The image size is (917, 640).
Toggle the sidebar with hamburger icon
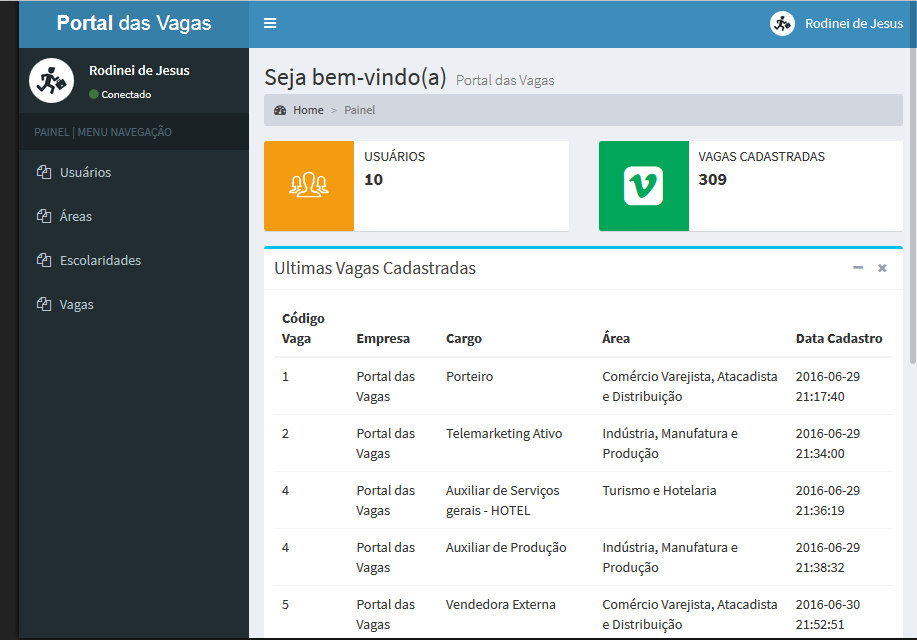tap(270, 23)
